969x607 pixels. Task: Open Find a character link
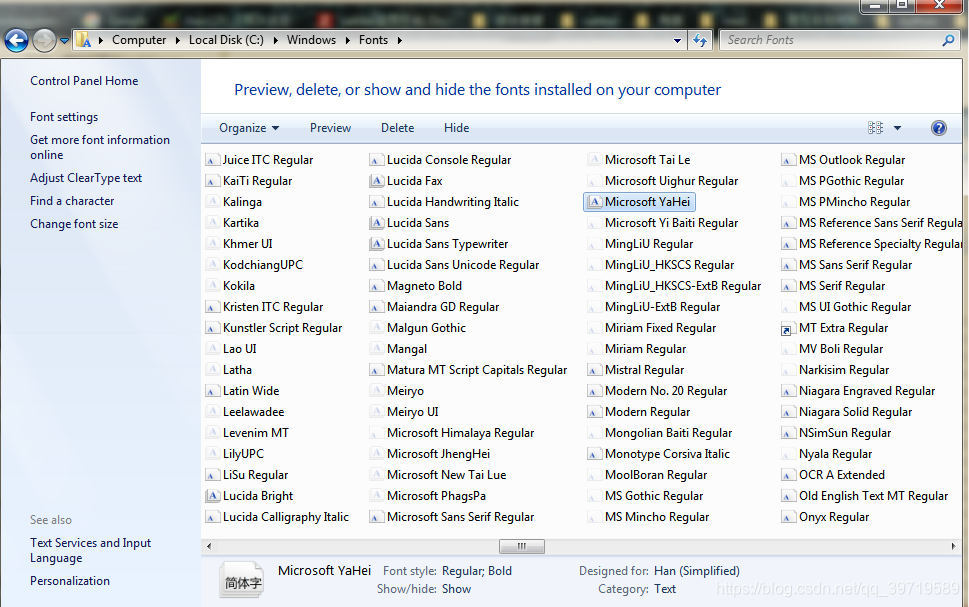(72, 201)
